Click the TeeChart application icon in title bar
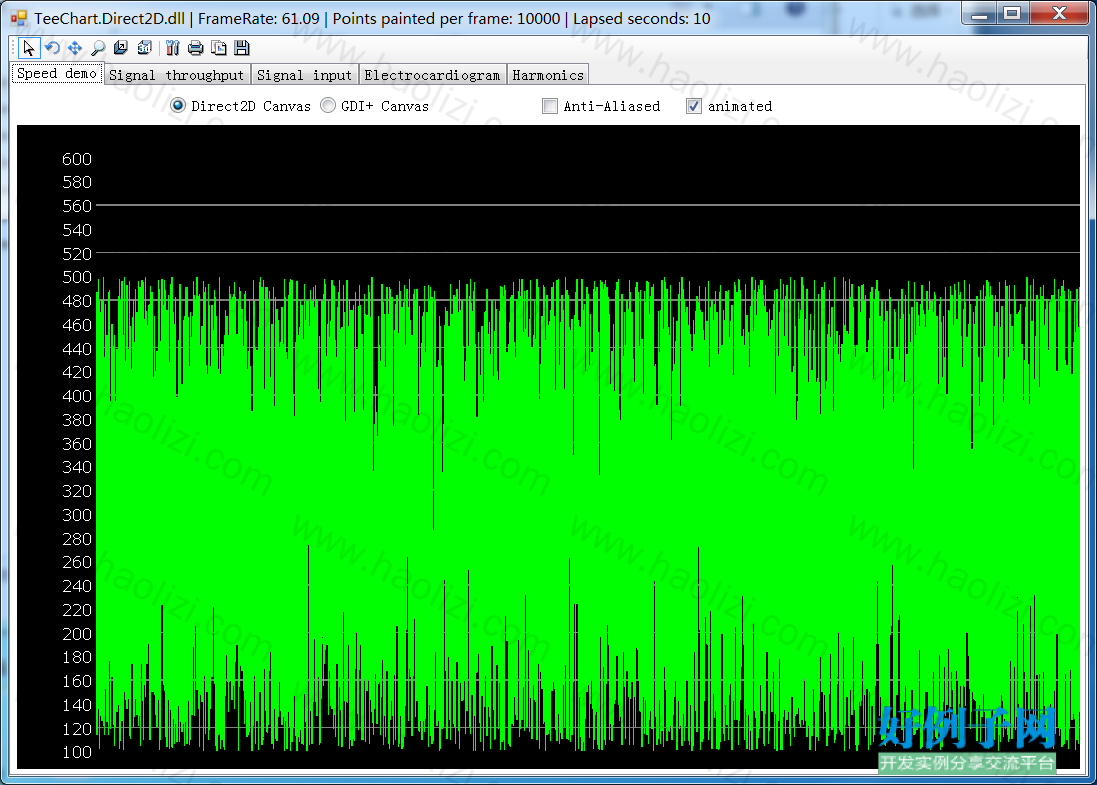The image size is (1097, 785). (19, 18)
